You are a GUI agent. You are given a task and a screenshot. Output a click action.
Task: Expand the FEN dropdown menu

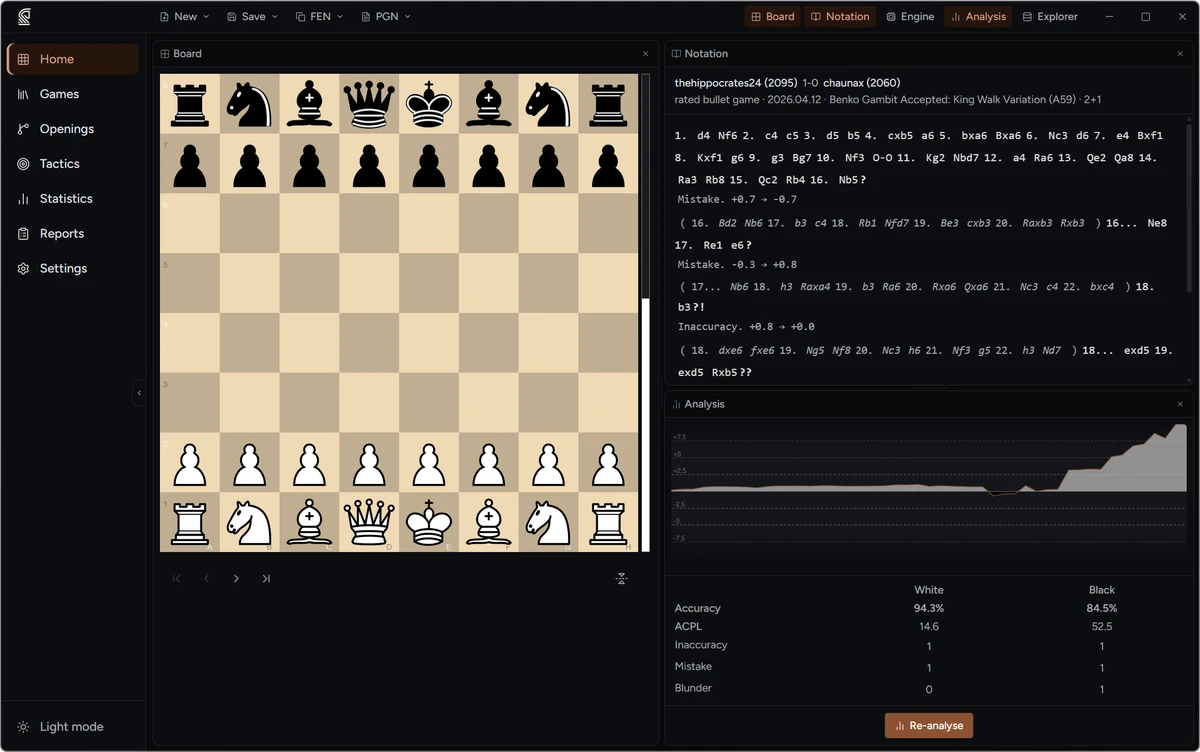[320, 17]
